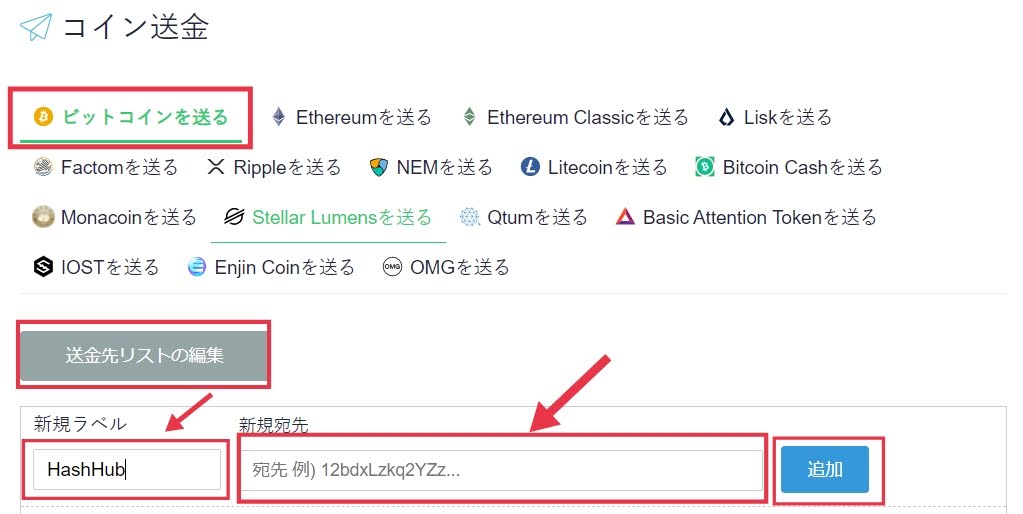Click the Ethereum diamond icon
This screenshot has width=1023, height=514.
click(279, 117)
